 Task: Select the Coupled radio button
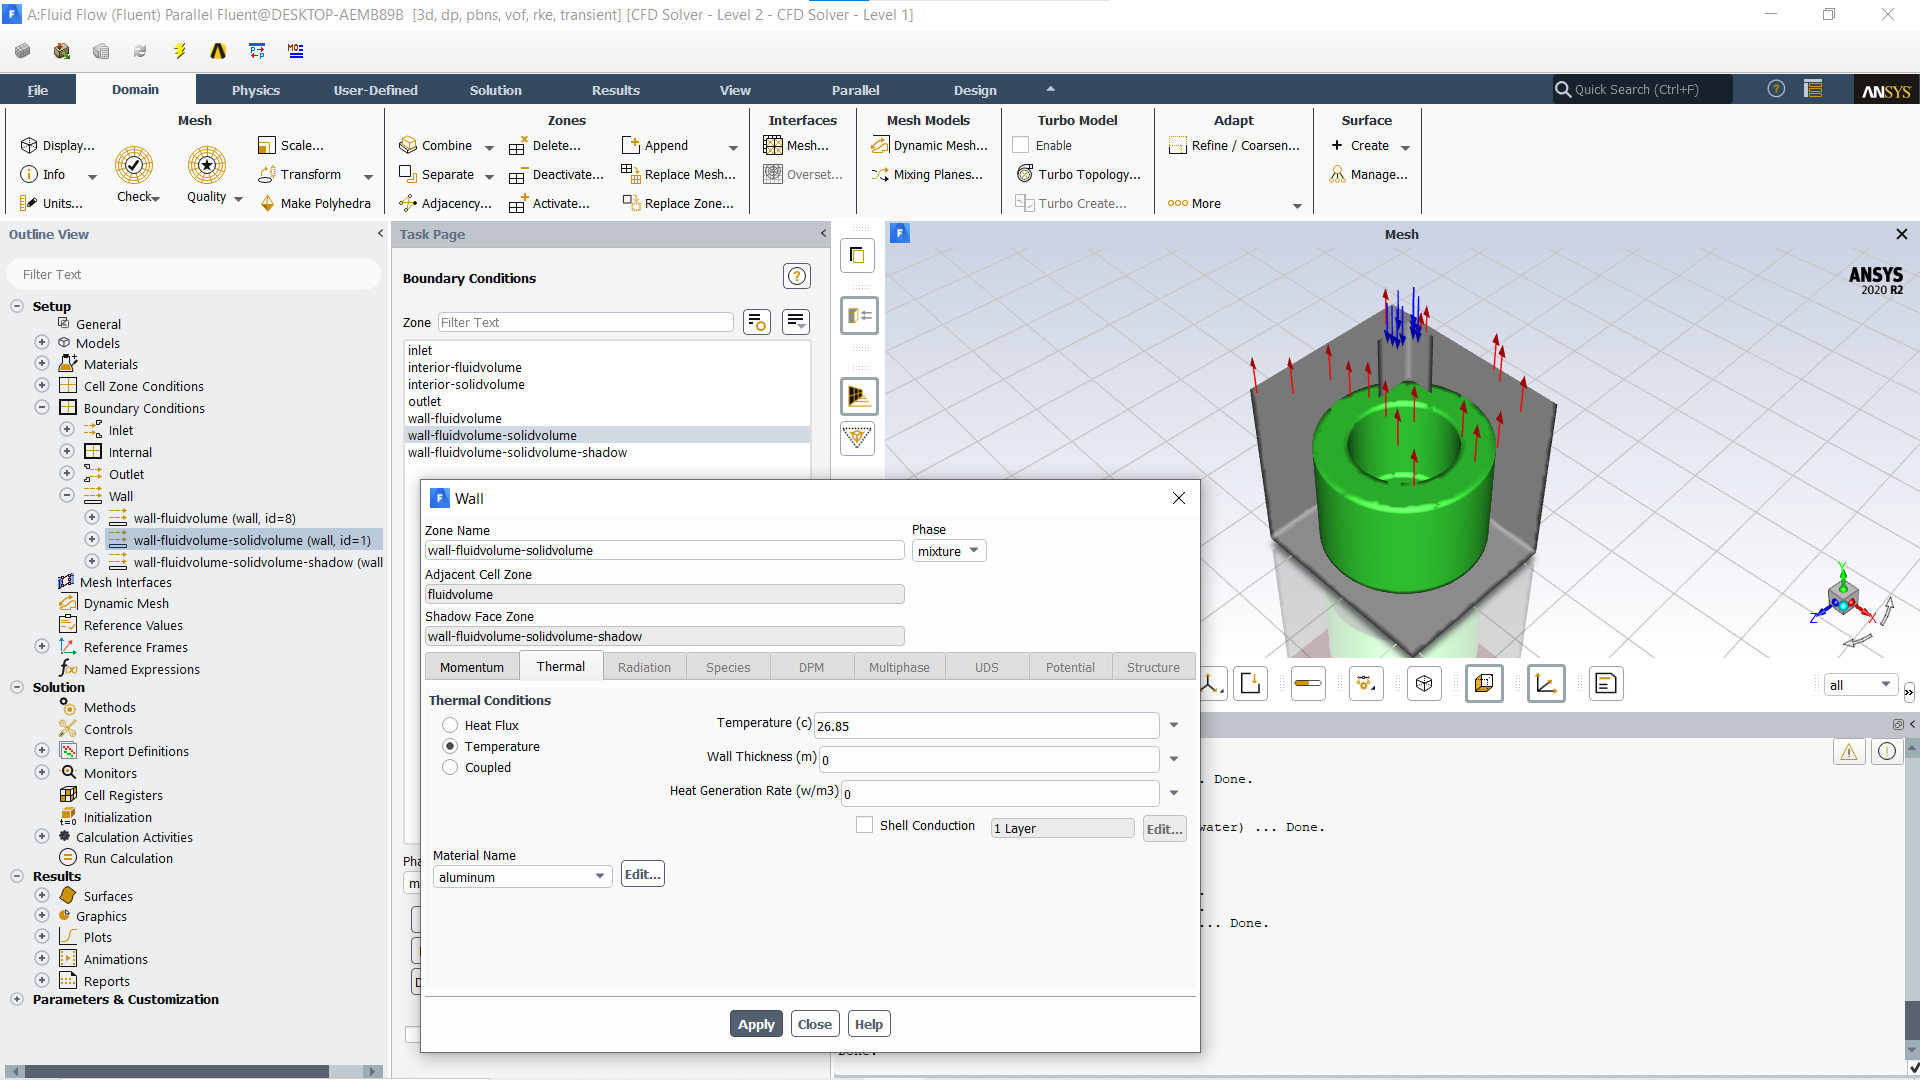point(450,767)
